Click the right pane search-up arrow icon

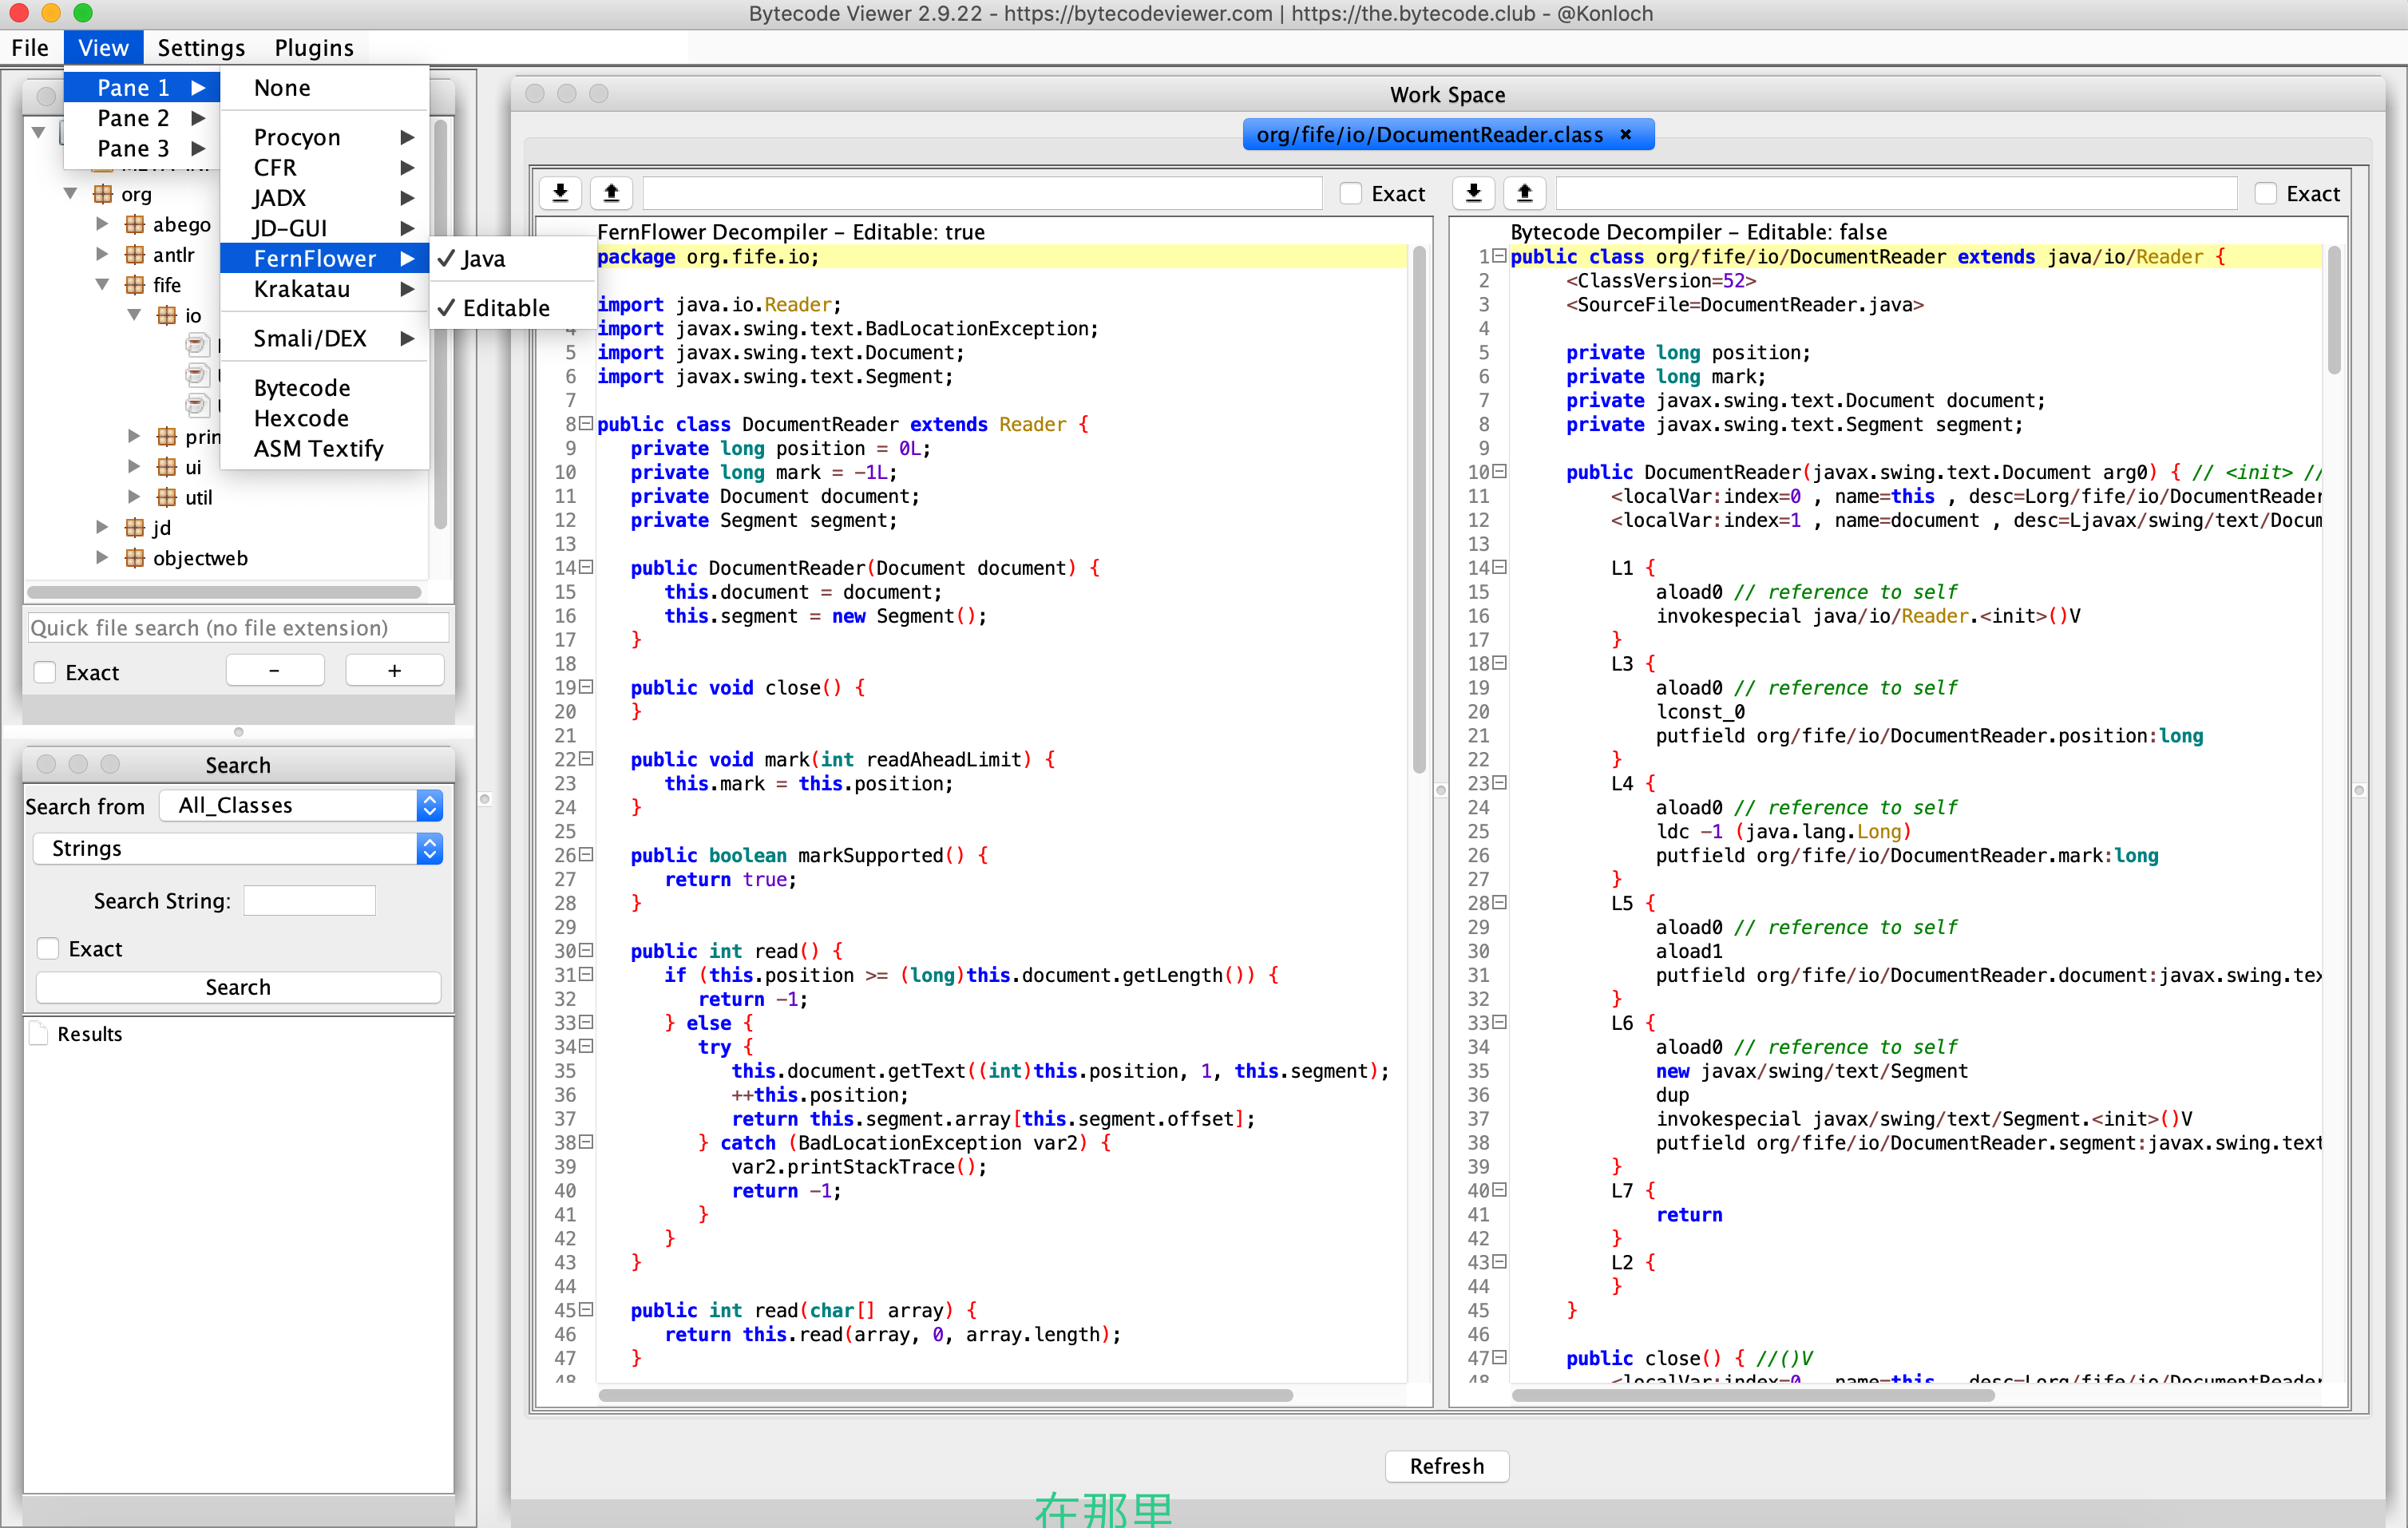click(1524, 193)
